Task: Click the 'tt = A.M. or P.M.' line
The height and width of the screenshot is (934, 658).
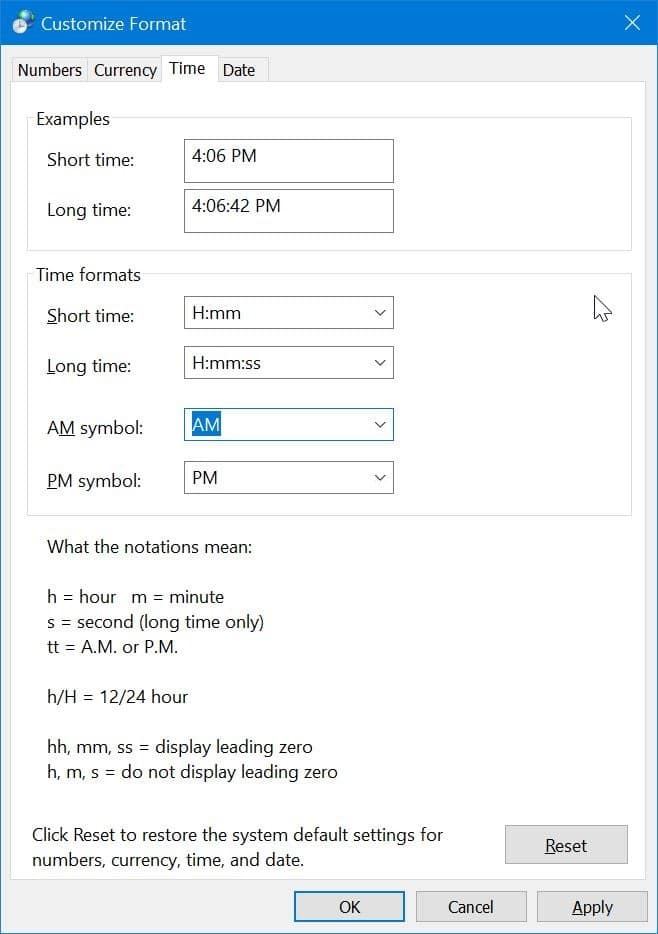Action: click(113, 647)
